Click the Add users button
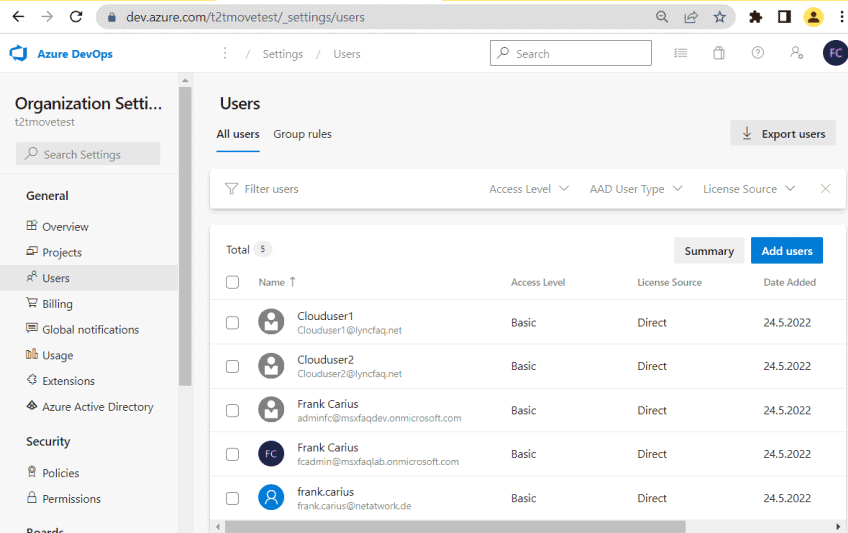Viewport: 848px width, 533px height. pyautogui.click(x=787, y=251)
